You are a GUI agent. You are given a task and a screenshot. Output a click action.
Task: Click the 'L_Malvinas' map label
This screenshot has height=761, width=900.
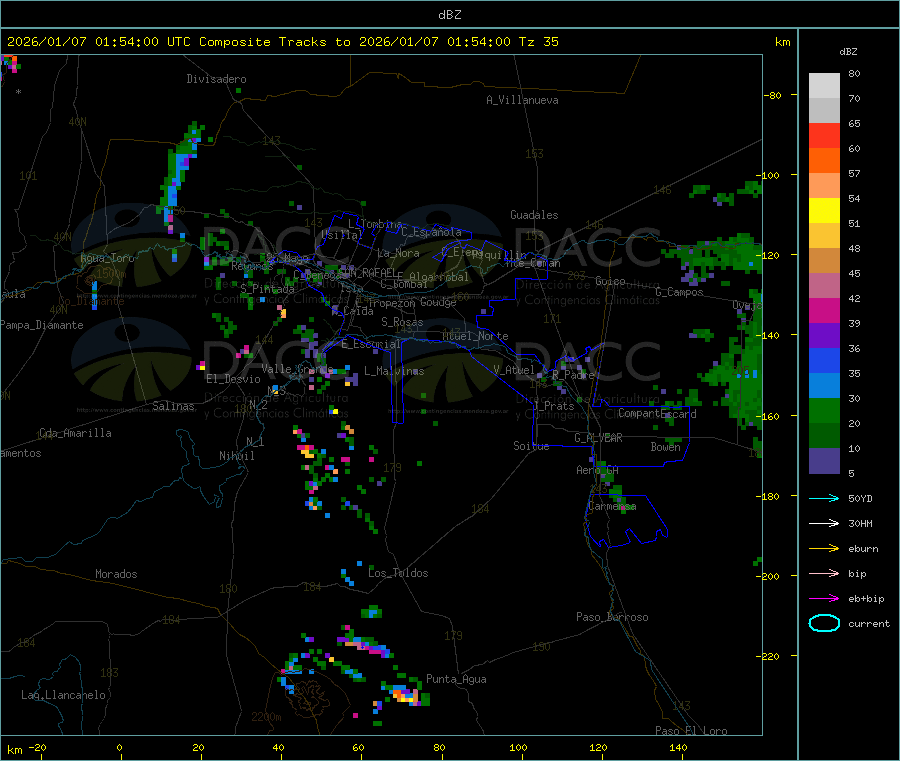(394, 371)
